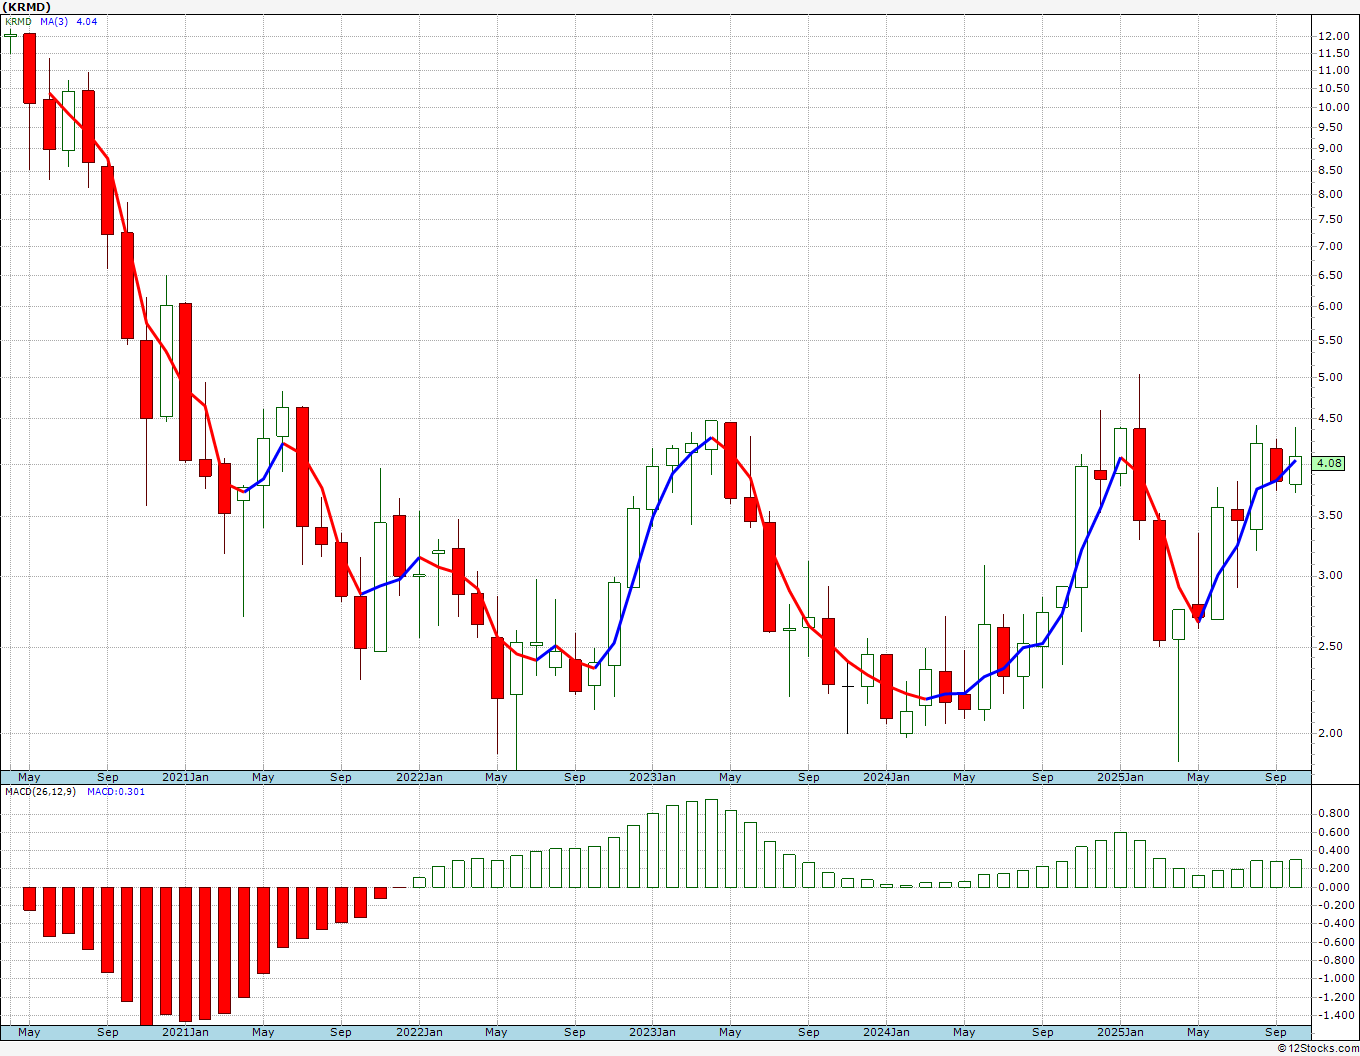Click the 12.00 price axis label
Screen dimensions: 1360x1056
[x=1333, y=36]
